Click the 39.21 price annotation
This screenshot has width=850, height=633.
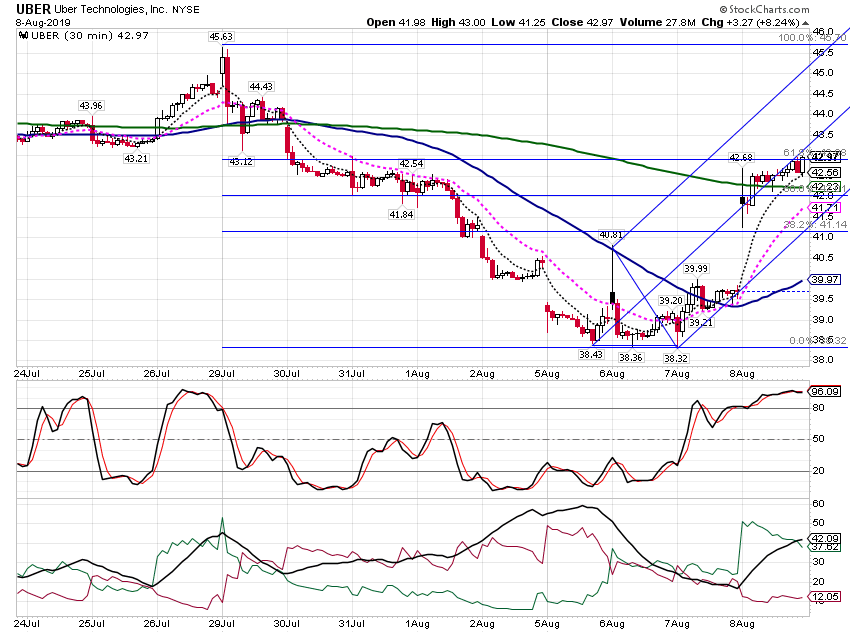[701, 322]
